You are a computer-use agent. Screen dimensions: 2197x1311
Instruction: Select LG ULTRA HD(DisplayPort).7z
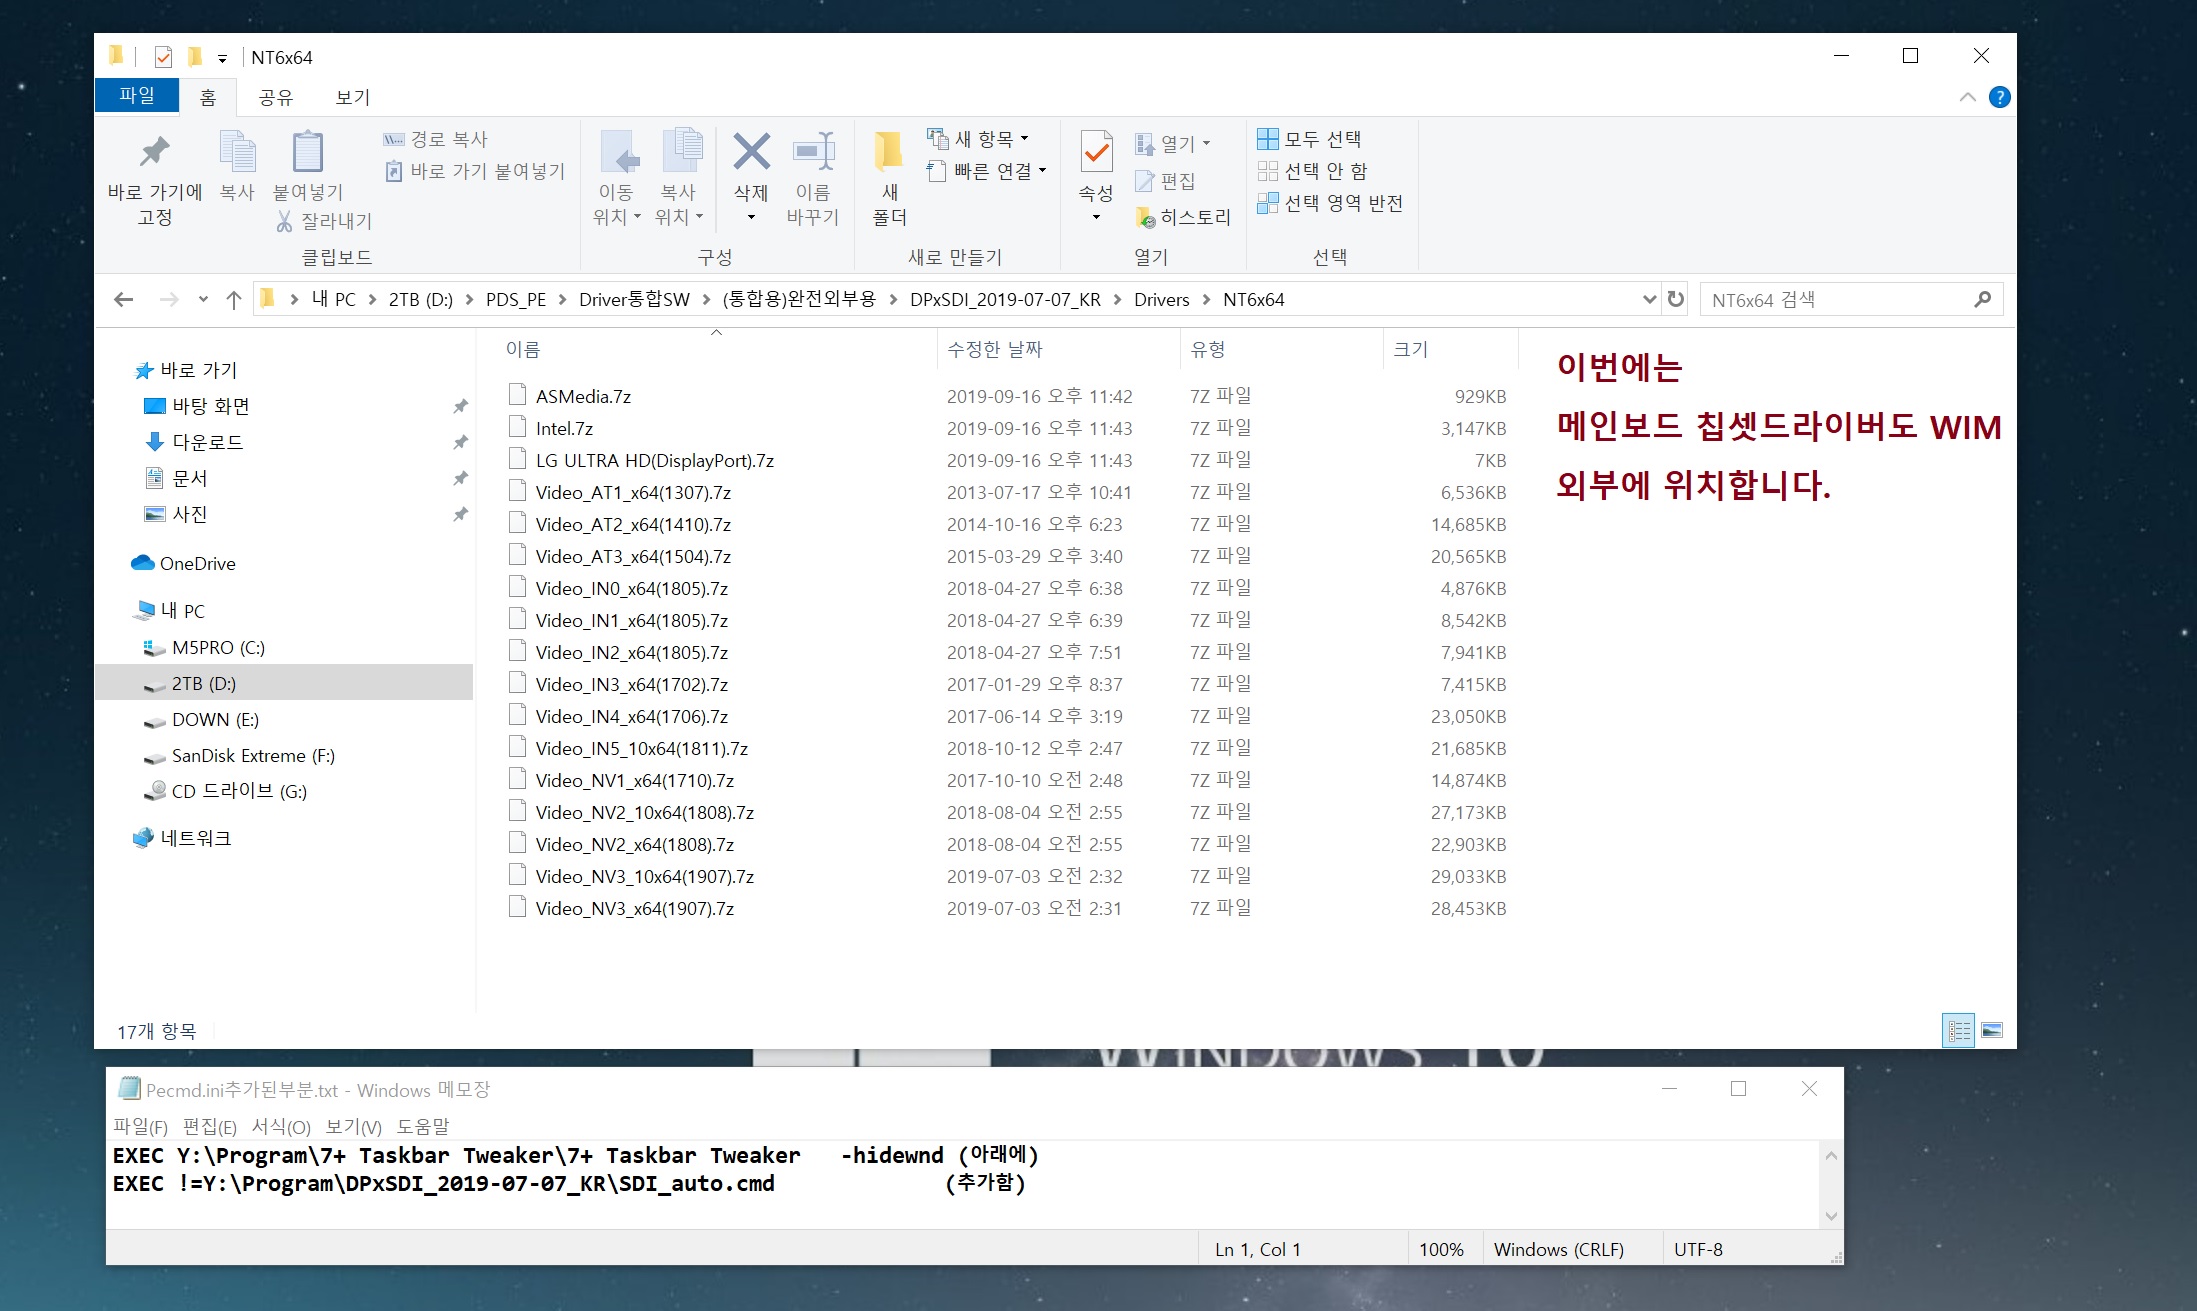coord(654,460)
